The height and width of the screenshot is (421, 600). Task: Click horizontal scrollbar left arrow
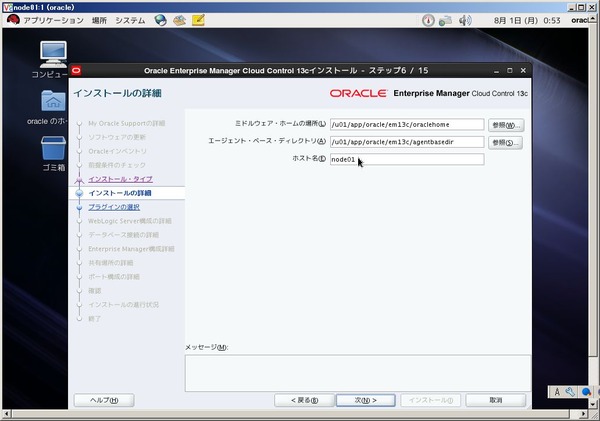tap(7, 414)
